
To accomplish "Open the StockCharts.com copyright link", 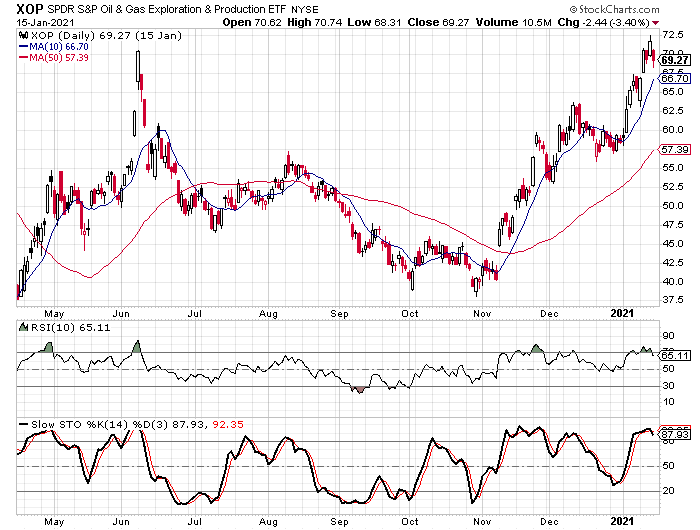I will click(614, 9).
